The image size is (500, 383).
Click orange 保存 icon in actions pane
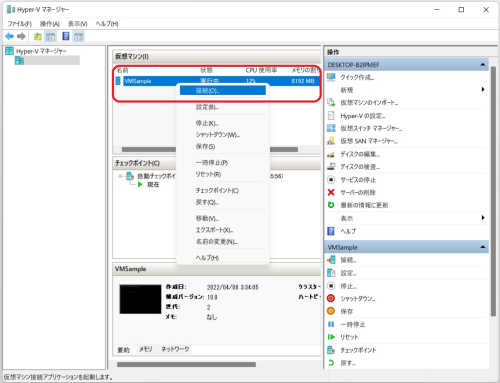click(331, 311)
